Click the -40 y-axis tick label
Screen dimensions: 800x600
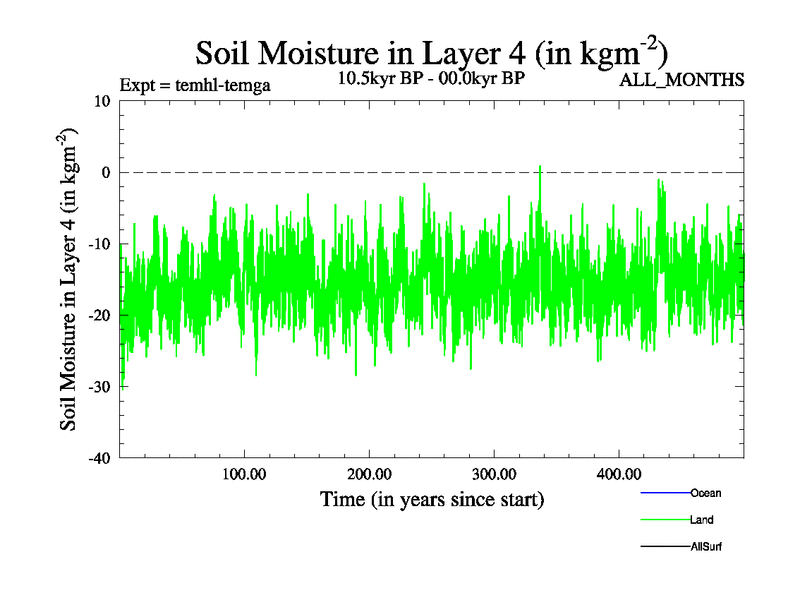100,458
